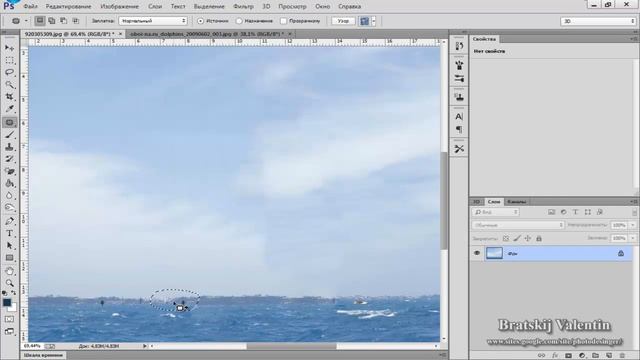Select the Paint Bucket tool
The height and width of the screenshot is (360, 640).
[9, 184]
